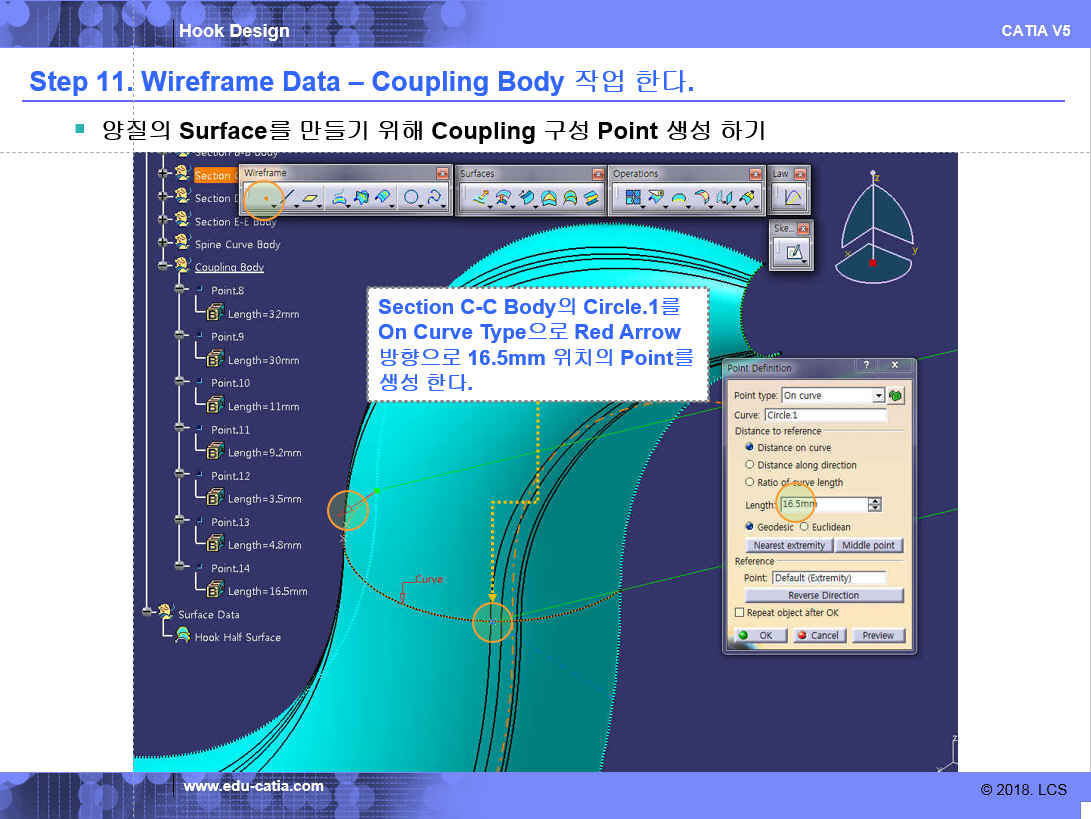Open the Law tool icon

[x=792, y=198]
